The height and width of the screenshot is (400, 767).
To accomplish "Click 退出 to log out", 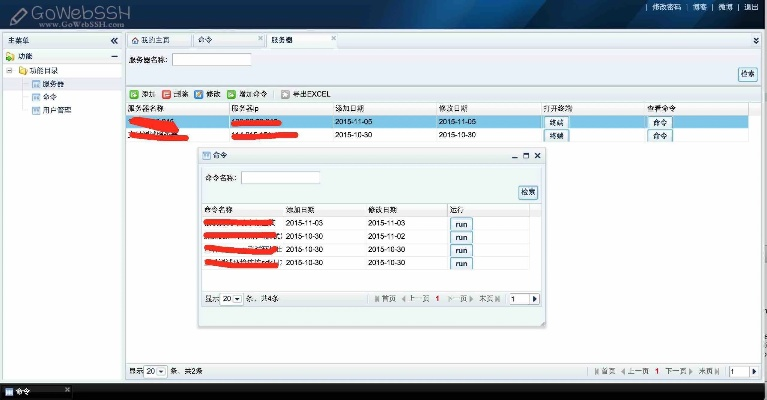I will 751,7.
